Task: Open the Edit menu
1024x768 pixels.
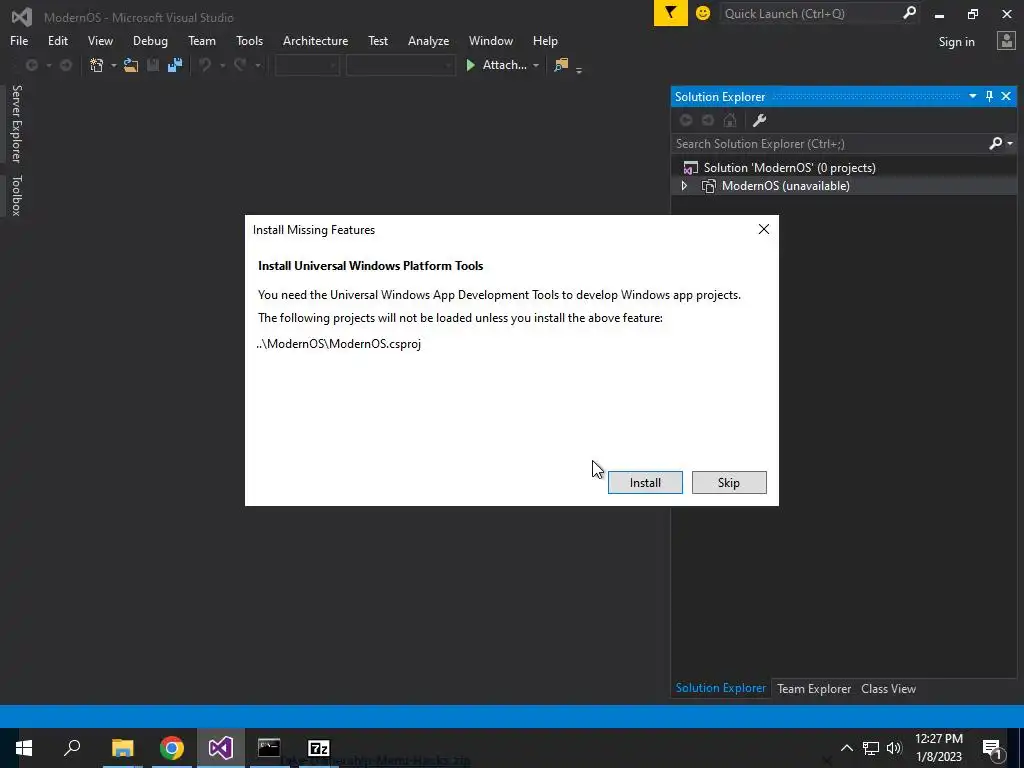Action: (57, 40)
